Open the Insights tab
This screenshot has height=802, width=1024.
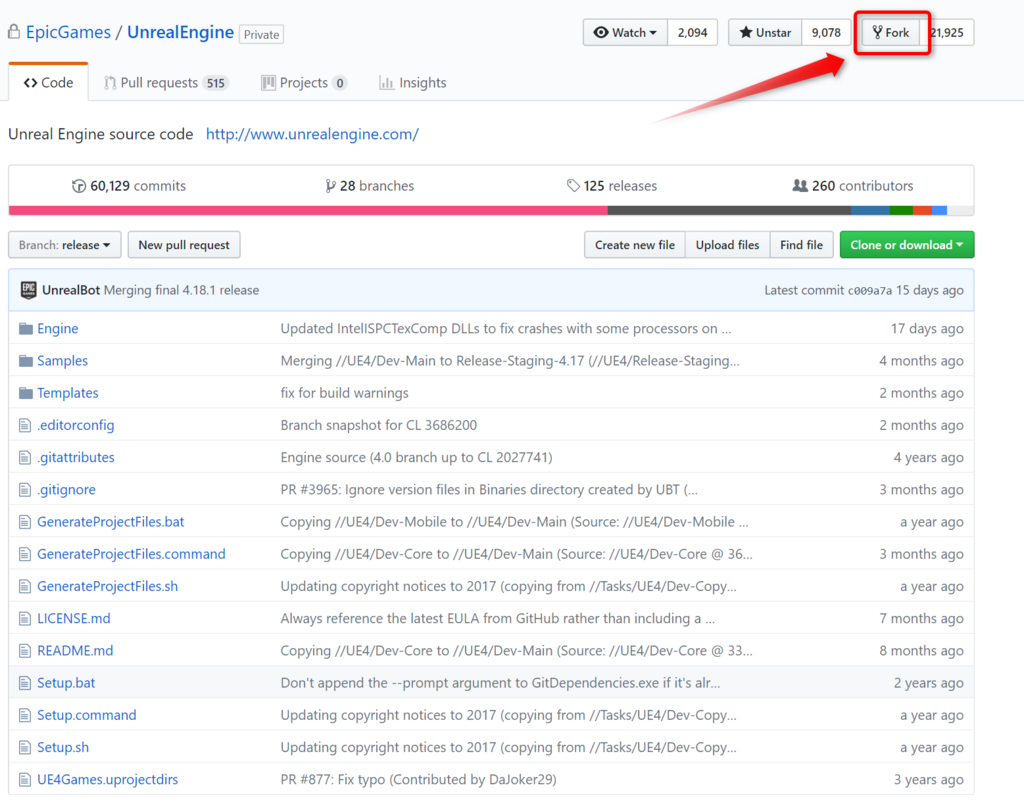pyautogui.click(x=413, y=83)
